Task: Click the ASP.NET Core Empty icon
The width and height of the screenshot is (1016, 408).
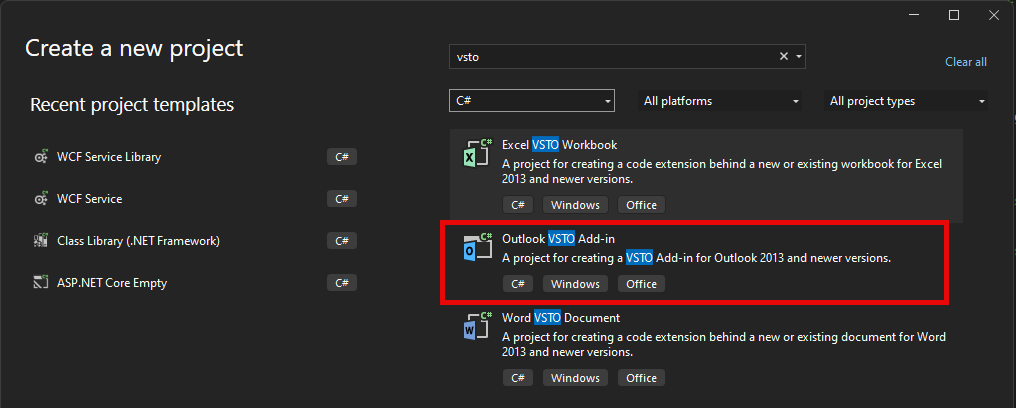Action: tap(41, 283)
